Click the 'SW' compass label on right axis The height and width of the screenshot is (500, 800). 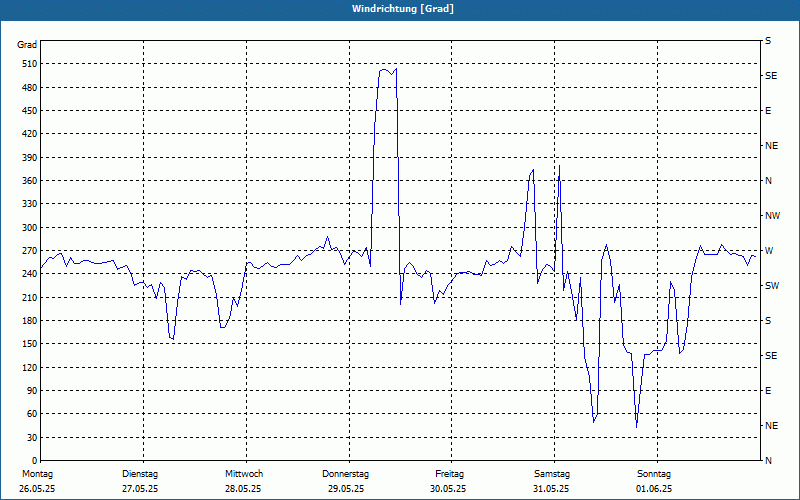[x=772, y=286]
